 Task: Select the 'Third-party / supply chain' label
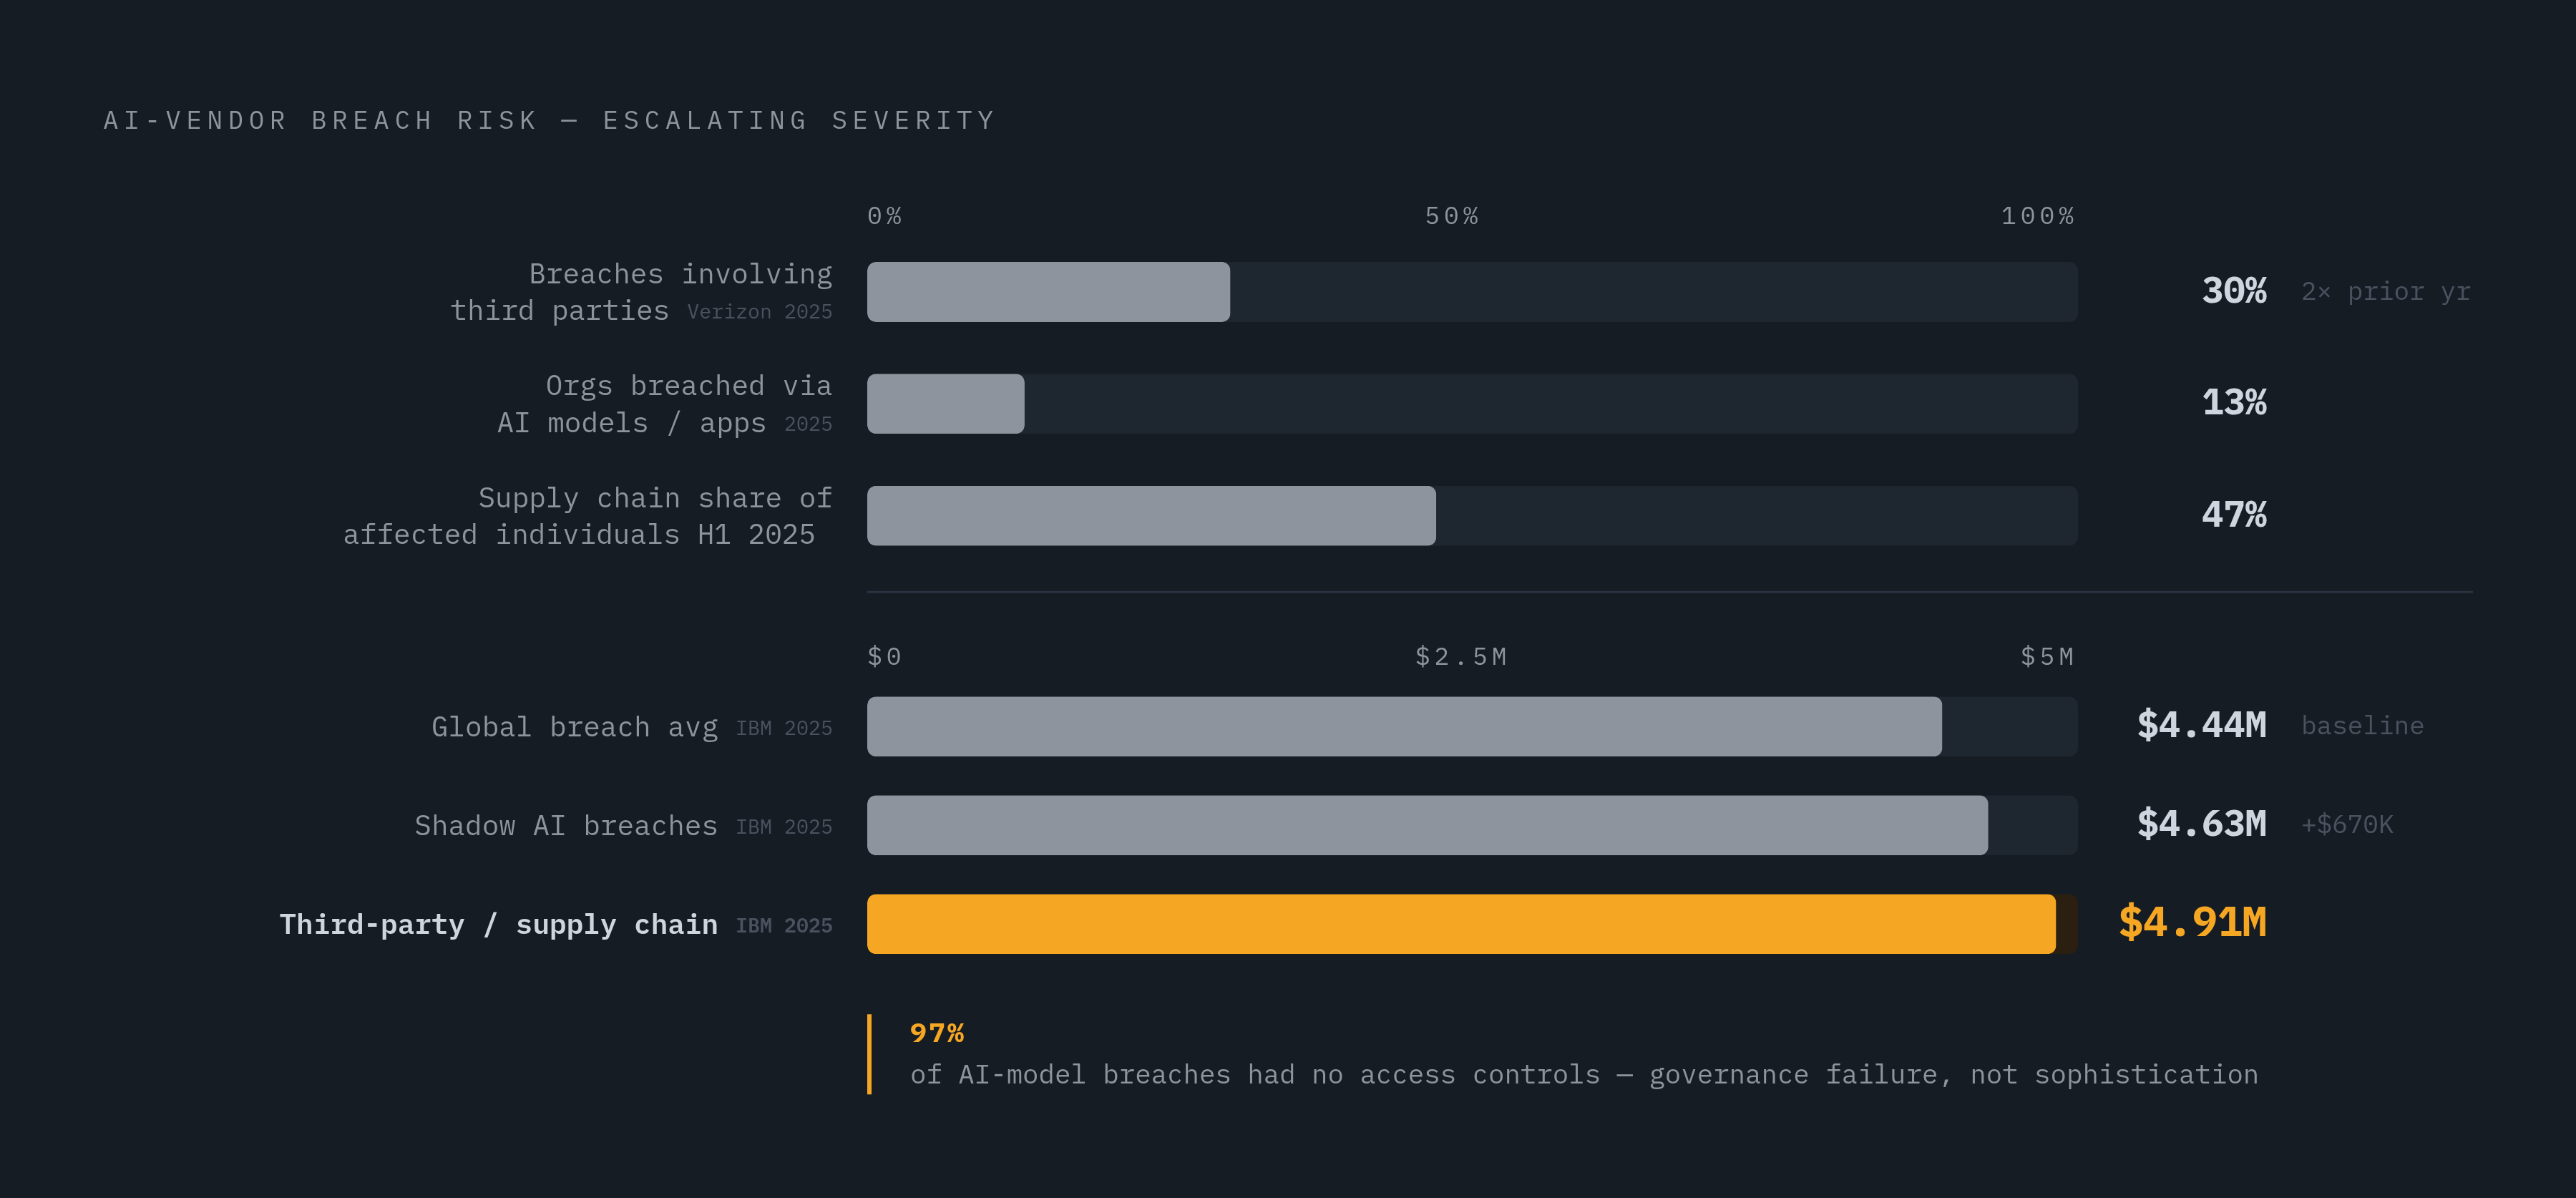tap(498, 925)
